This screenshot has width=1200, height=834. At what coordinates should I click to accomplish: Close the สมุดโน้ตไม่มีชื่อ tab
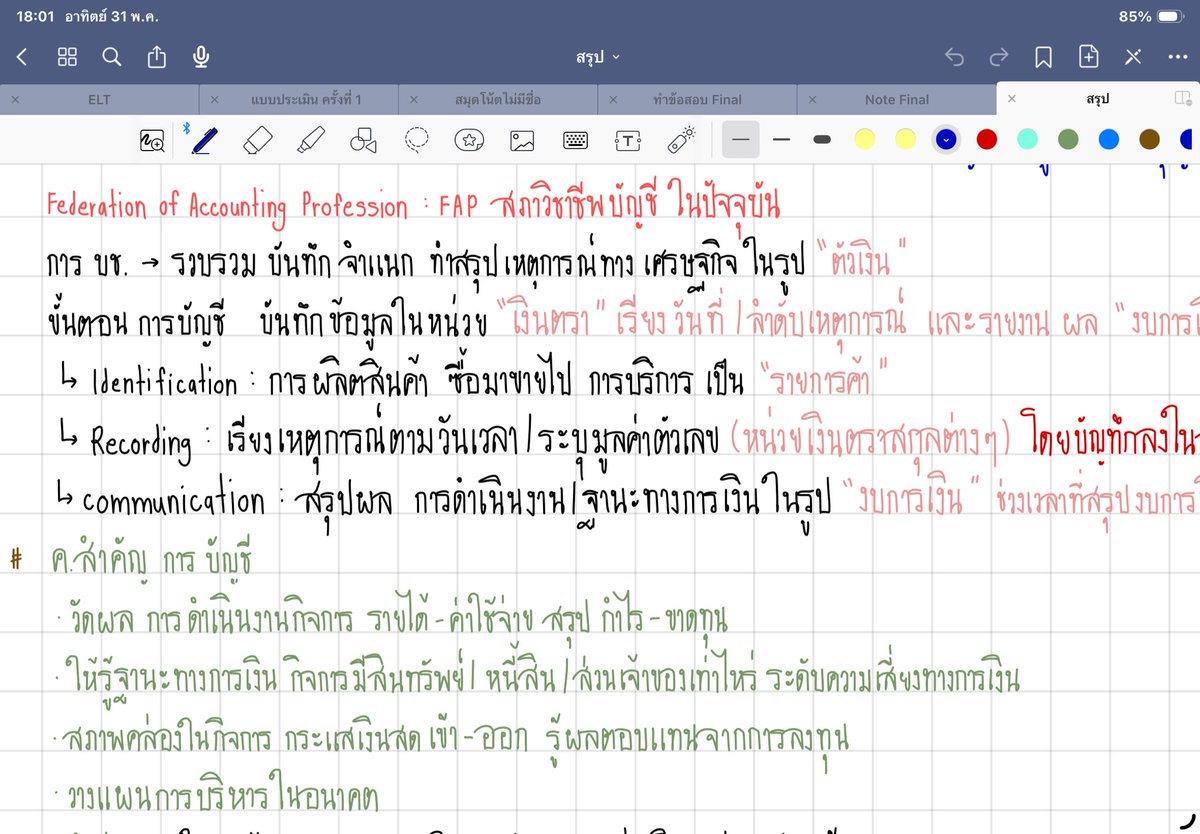(x=413, y=99)
